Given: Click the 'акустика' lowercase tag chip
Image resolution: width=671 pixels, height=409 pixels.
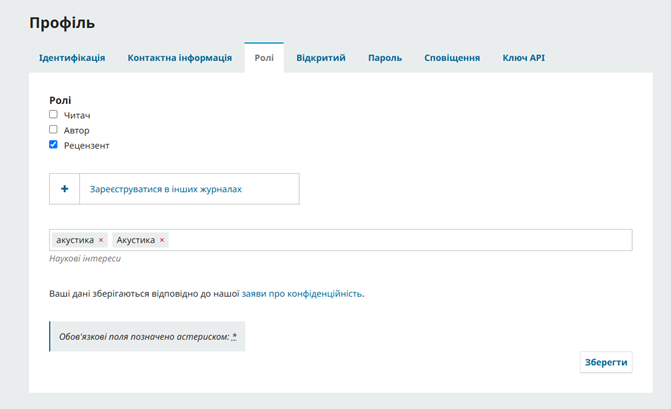Looking at the screenshot, I should tap(75, 240).
